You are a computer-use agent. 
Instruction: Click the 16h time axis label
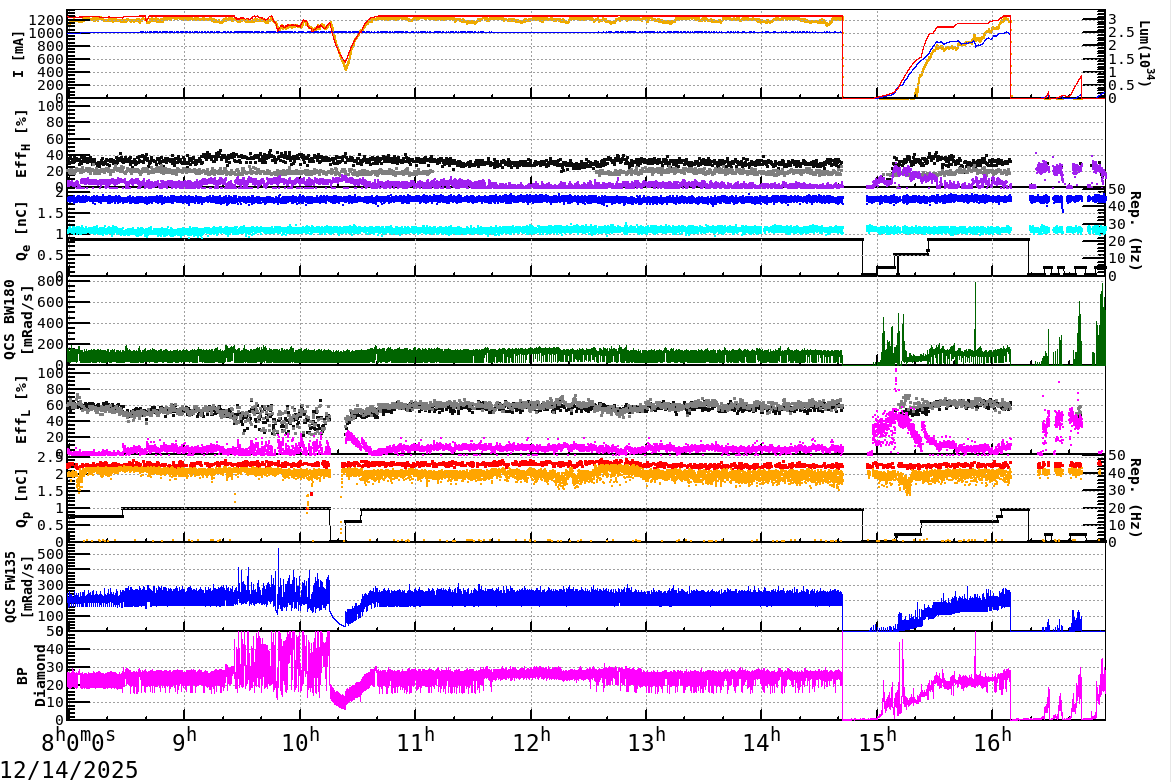pyautogui.click(x=993, y=741)
